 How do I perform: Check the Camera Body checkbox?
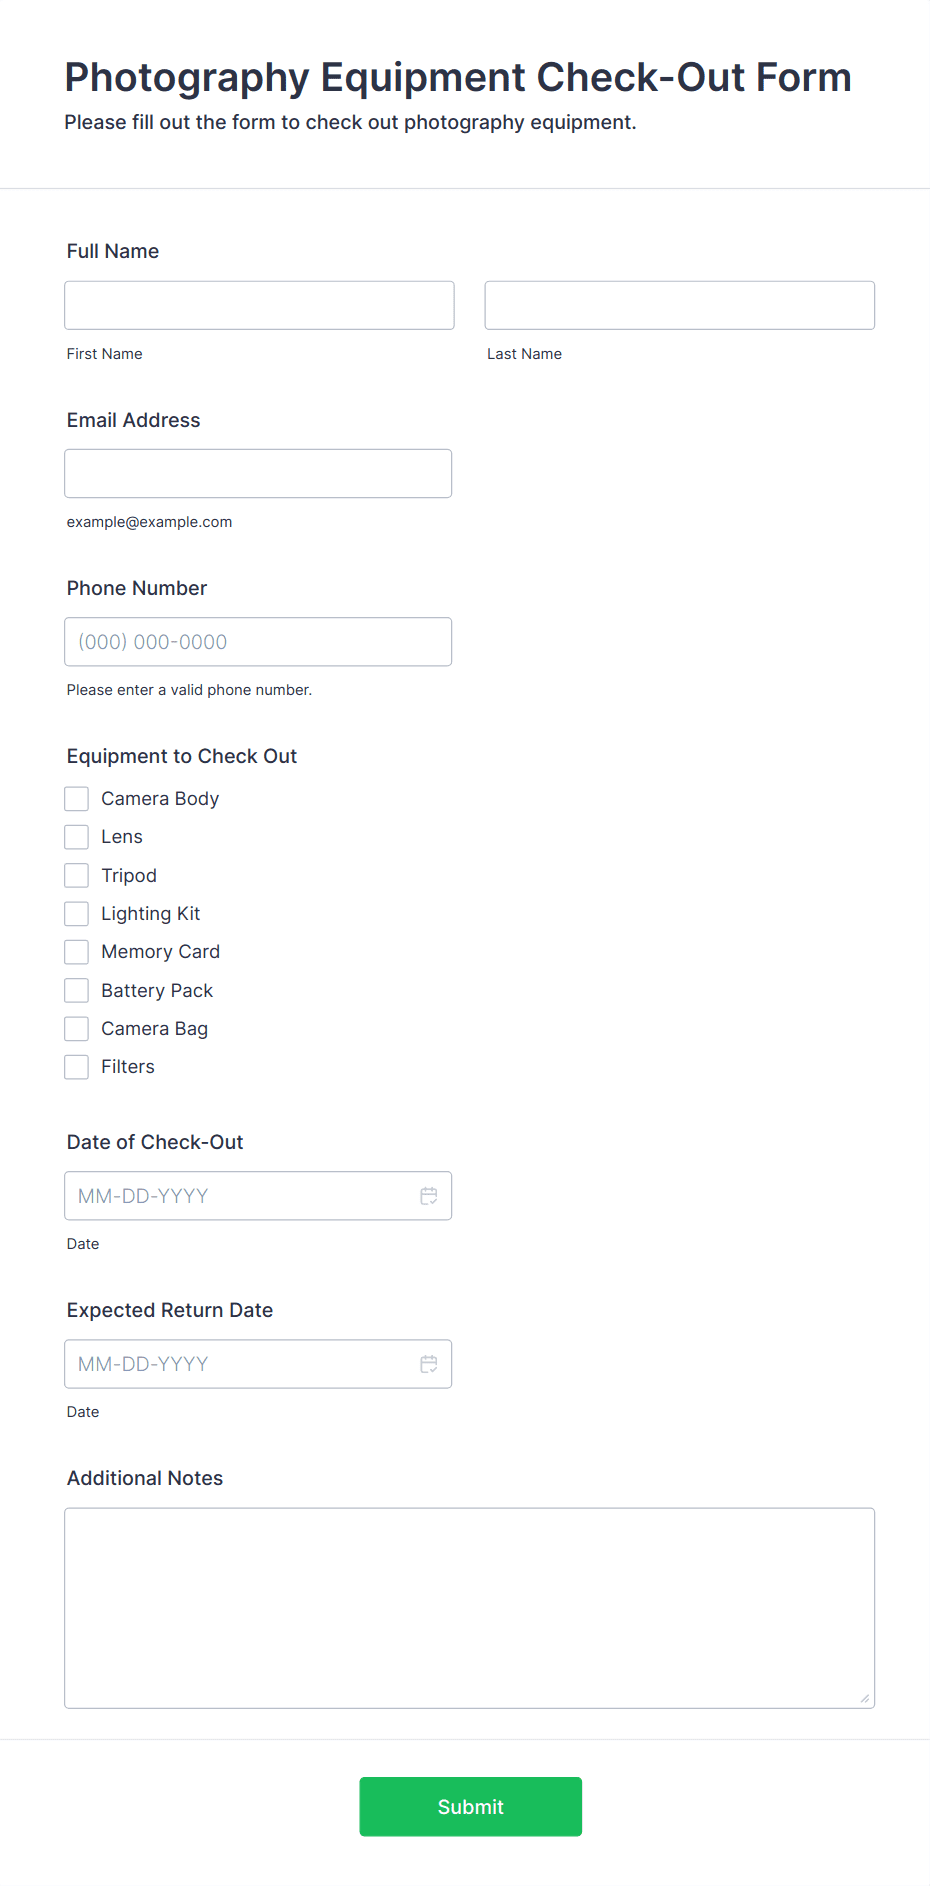(x=77, y=799)
